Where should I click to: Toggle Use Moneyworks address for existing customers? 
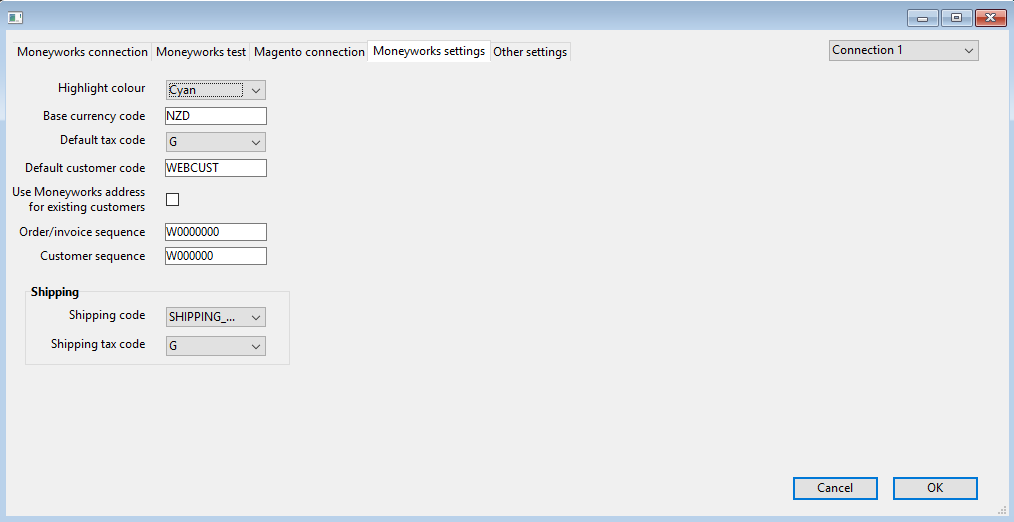click(x=173, y=199)
